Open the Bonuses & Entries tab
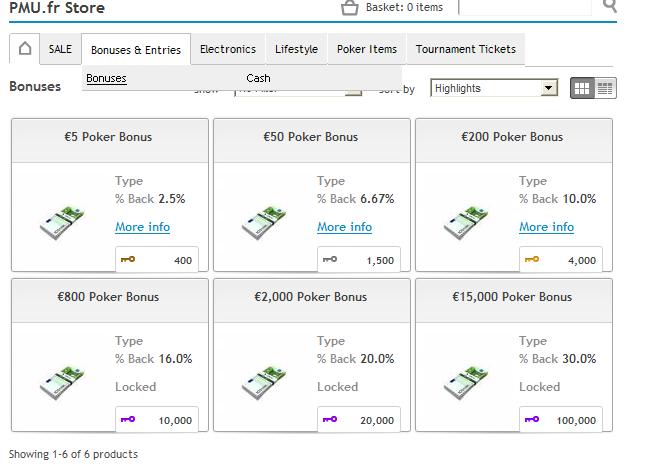Screen dimensions: 651x474 click(136, 49)
